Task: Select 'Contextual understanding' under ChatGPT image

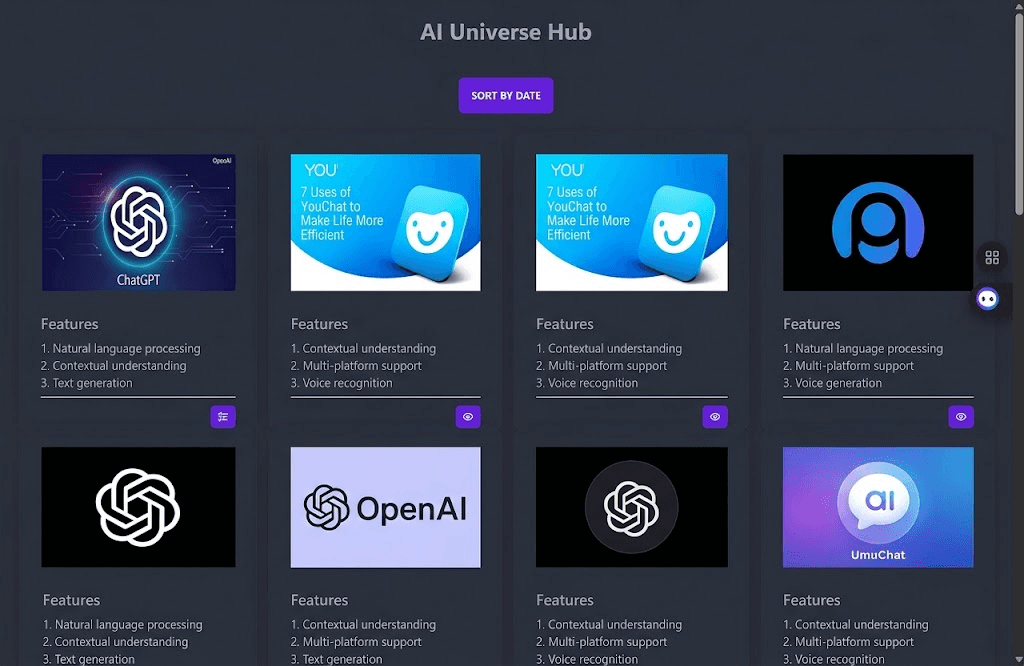Action: pyautogui.click(x=120, y=366)
